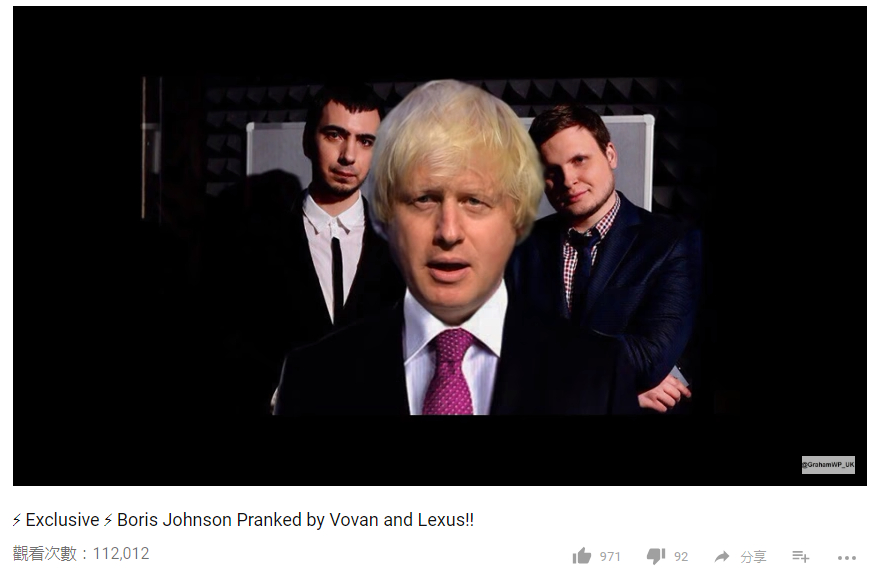
Task: Click the 112,012 view count number
Action: tap(121, 553)
